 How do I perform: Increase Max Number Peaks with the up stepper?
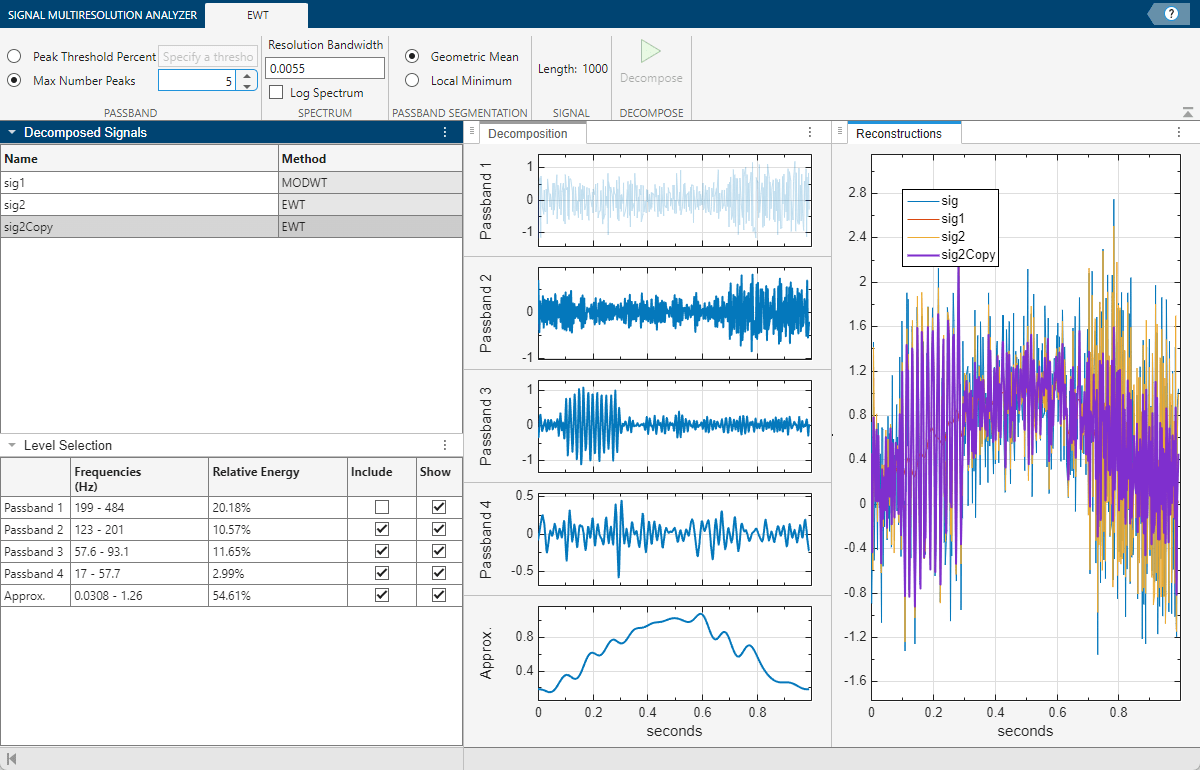247,74
